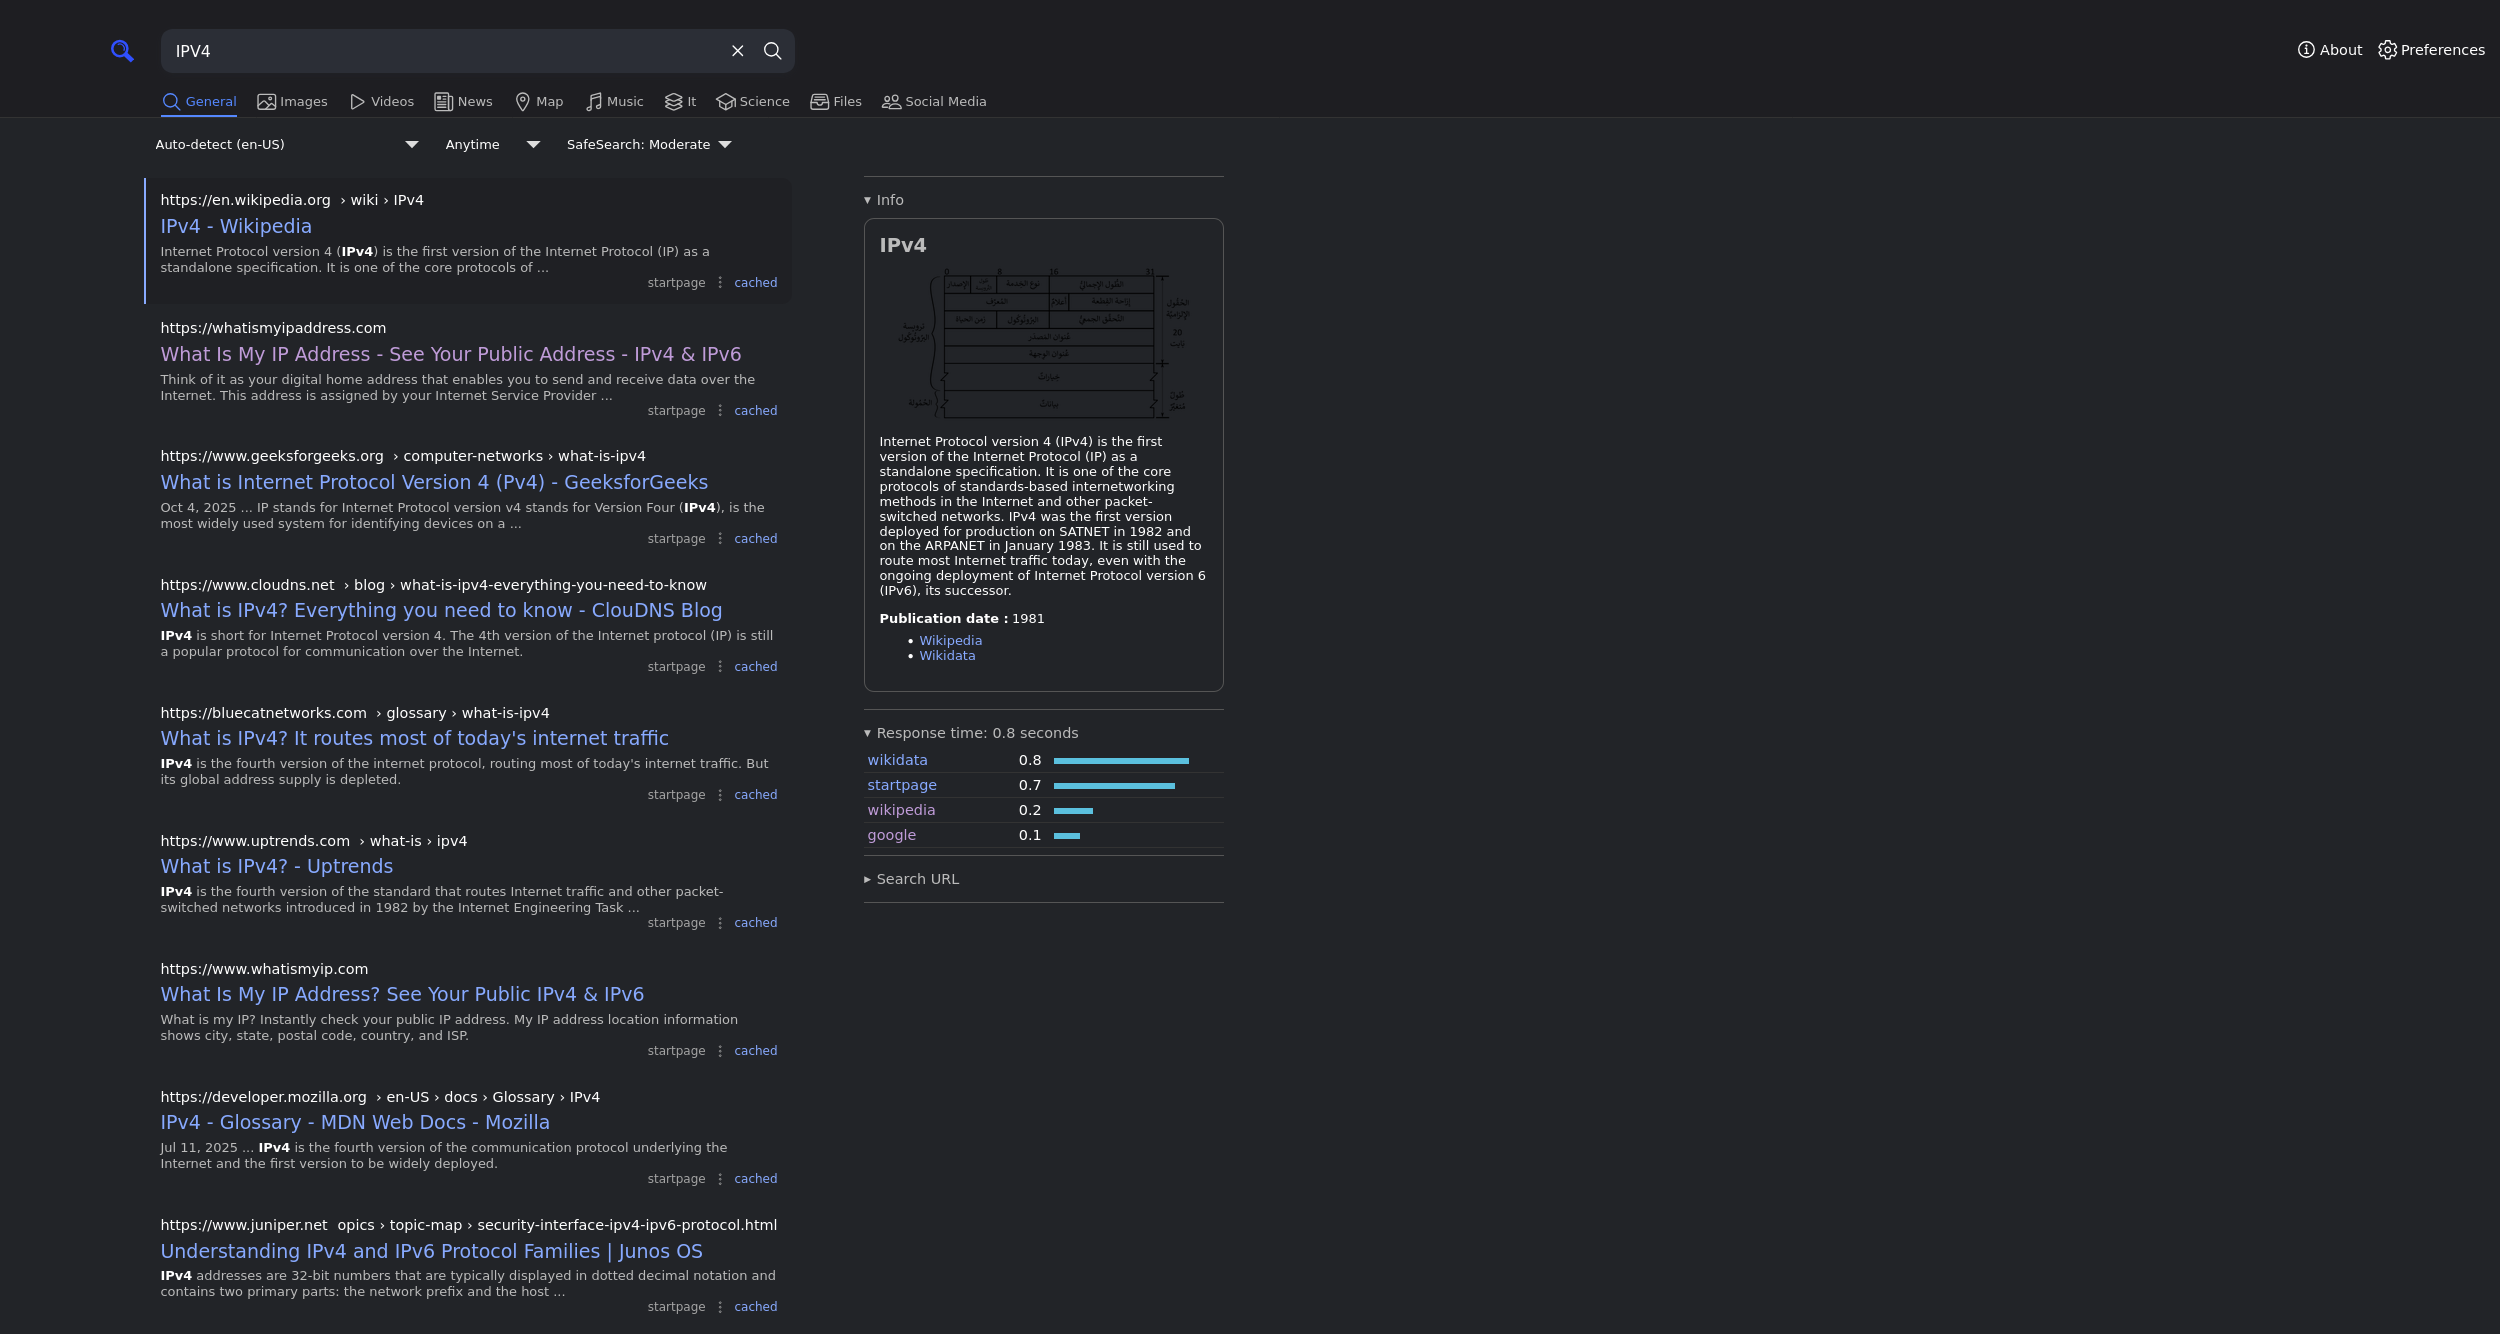Viewport: 2500px width, 1334px height.
Task: Expand the Search URL section
Action: (911, 879)
